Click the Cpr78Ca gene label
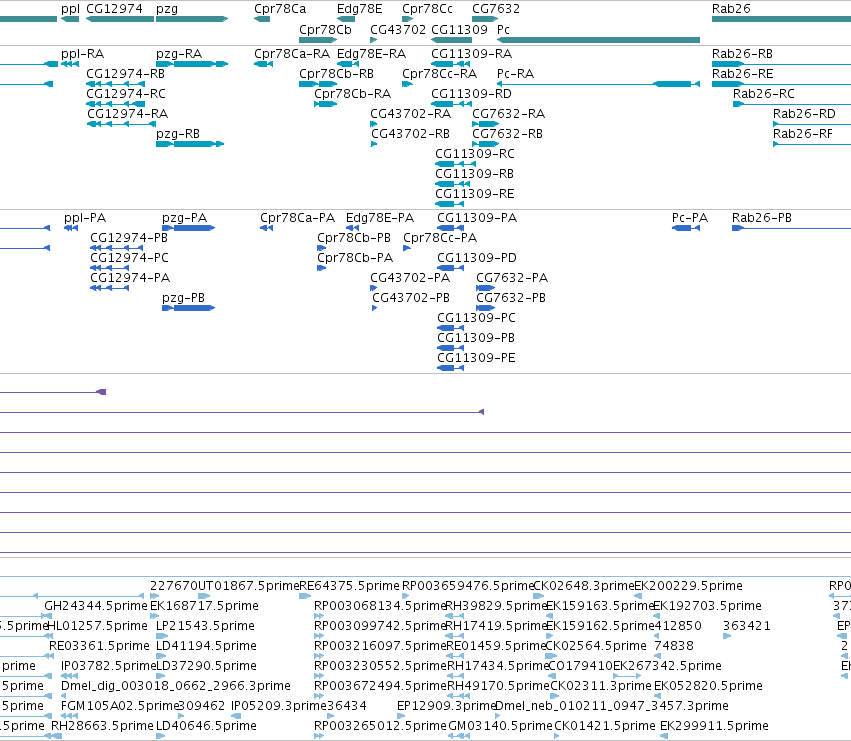This screenshot has height=741, width=851. pos(280,9)
